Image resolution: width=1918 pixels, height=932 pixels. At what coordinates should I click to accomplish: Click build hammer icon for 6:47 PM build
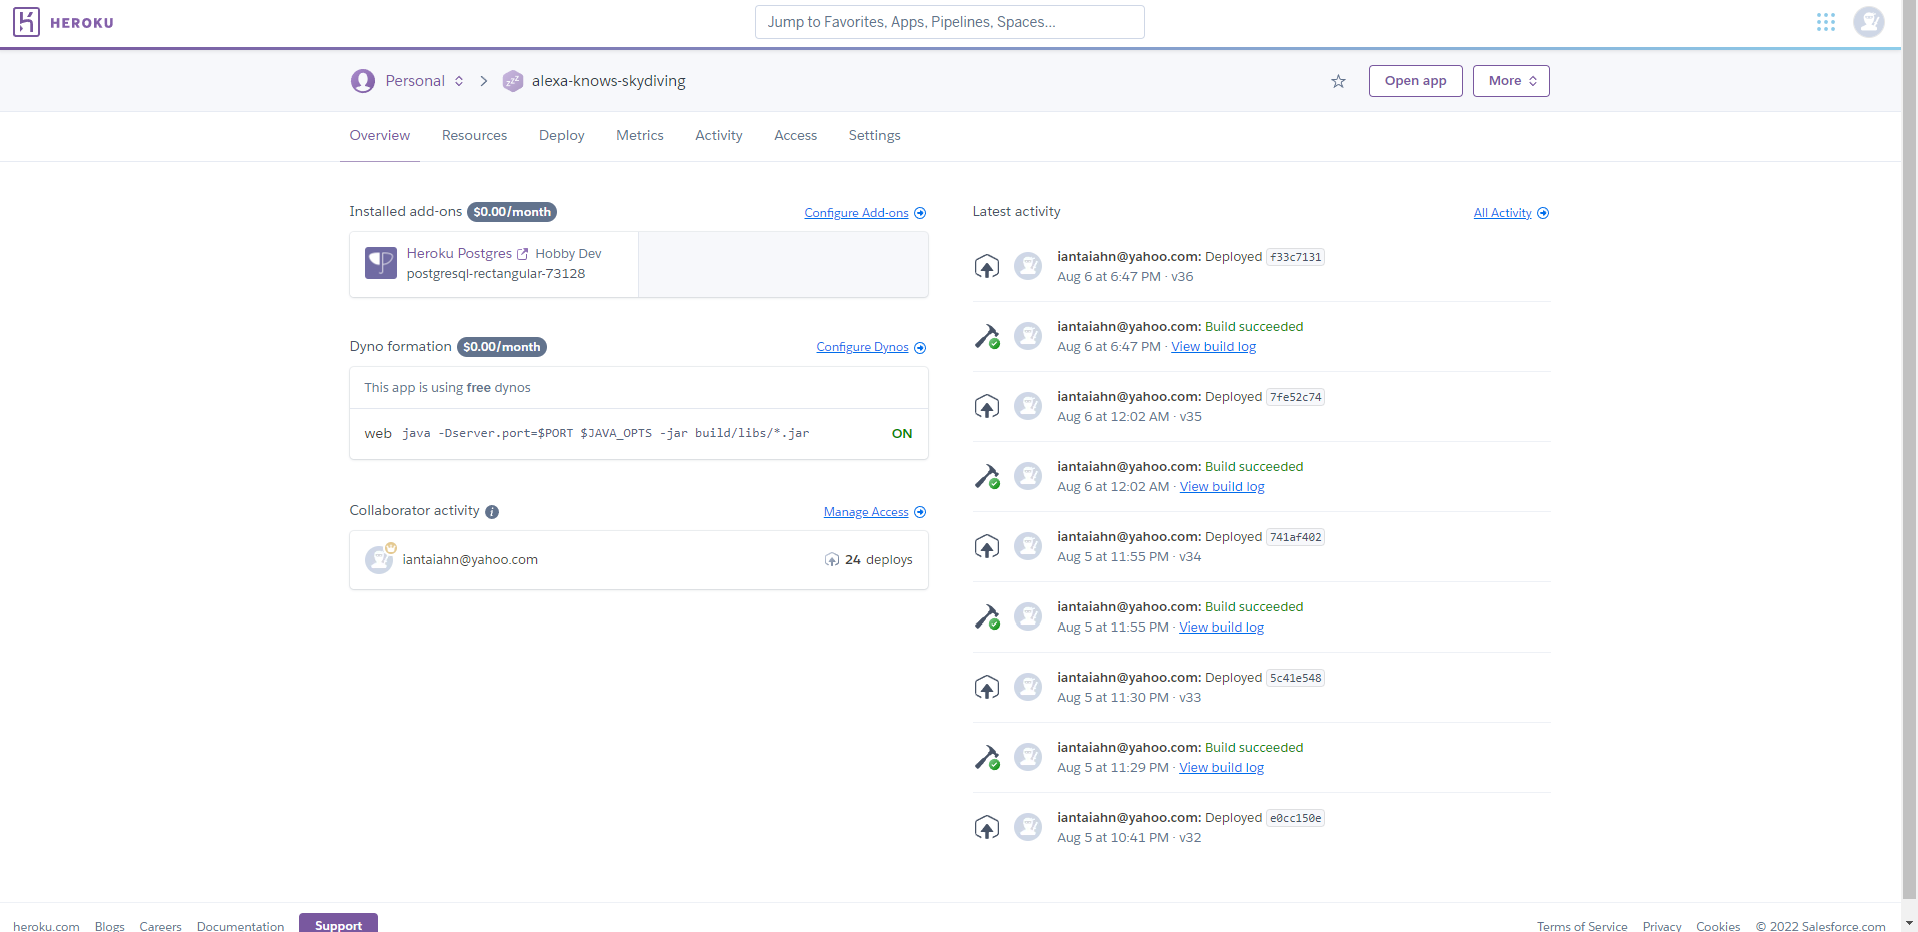pos(987,337)
